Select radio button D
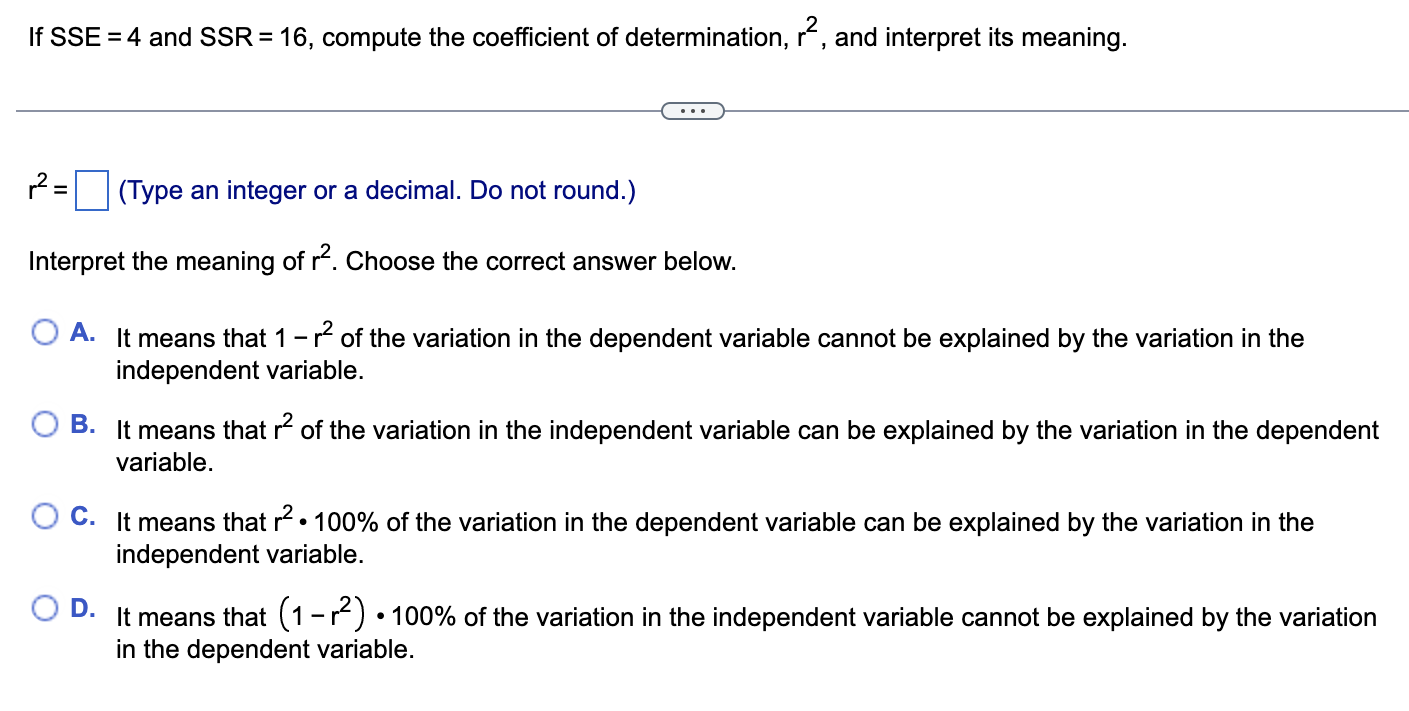 pos(44,606)
